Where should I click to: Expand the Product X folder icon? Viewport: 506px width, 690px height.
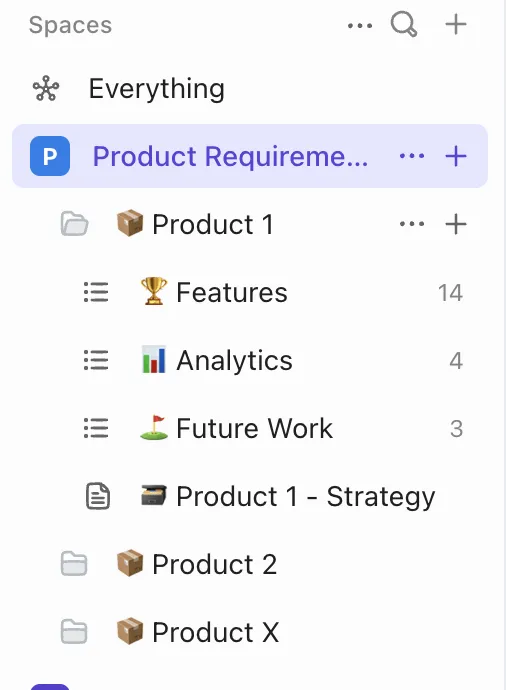click(74, 632)
